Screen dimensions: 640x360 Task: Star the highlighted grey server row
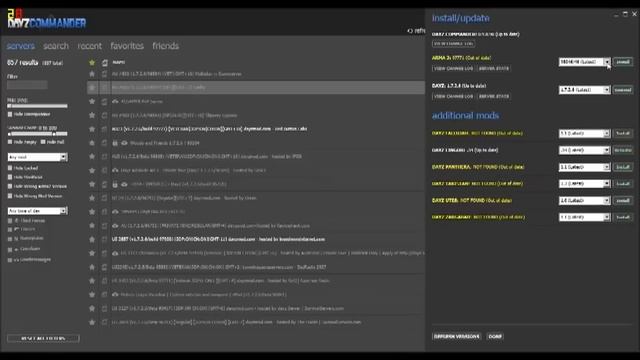click(92, 87)
